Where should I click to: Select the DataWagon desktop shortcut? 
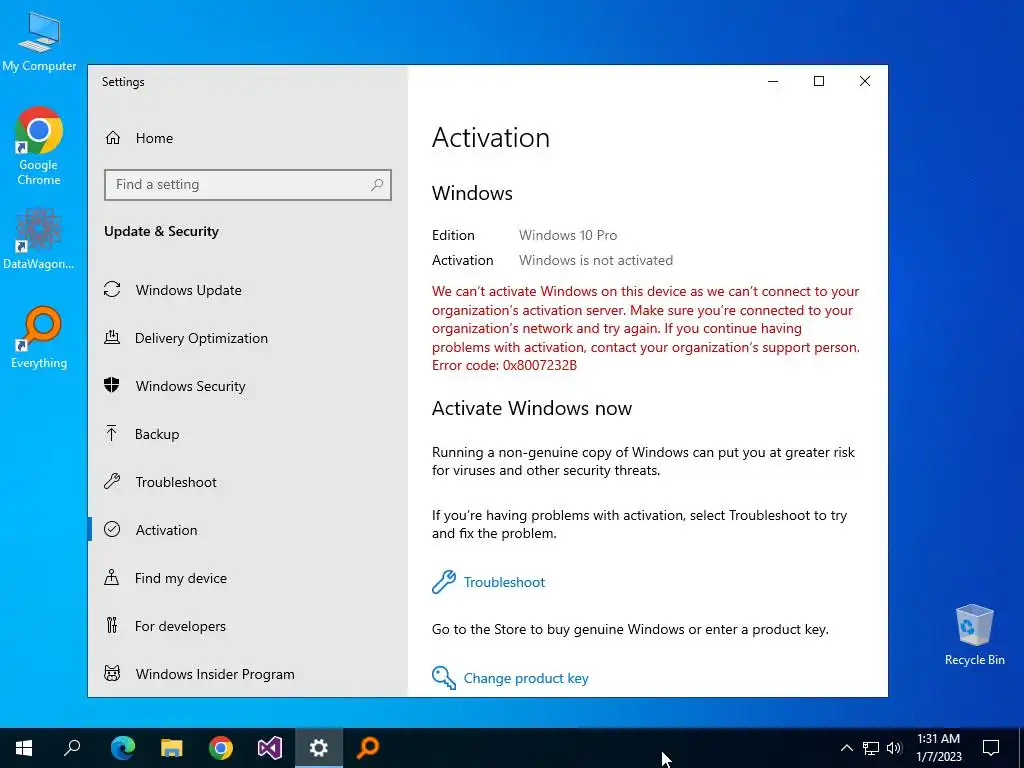tap(39, 238)
